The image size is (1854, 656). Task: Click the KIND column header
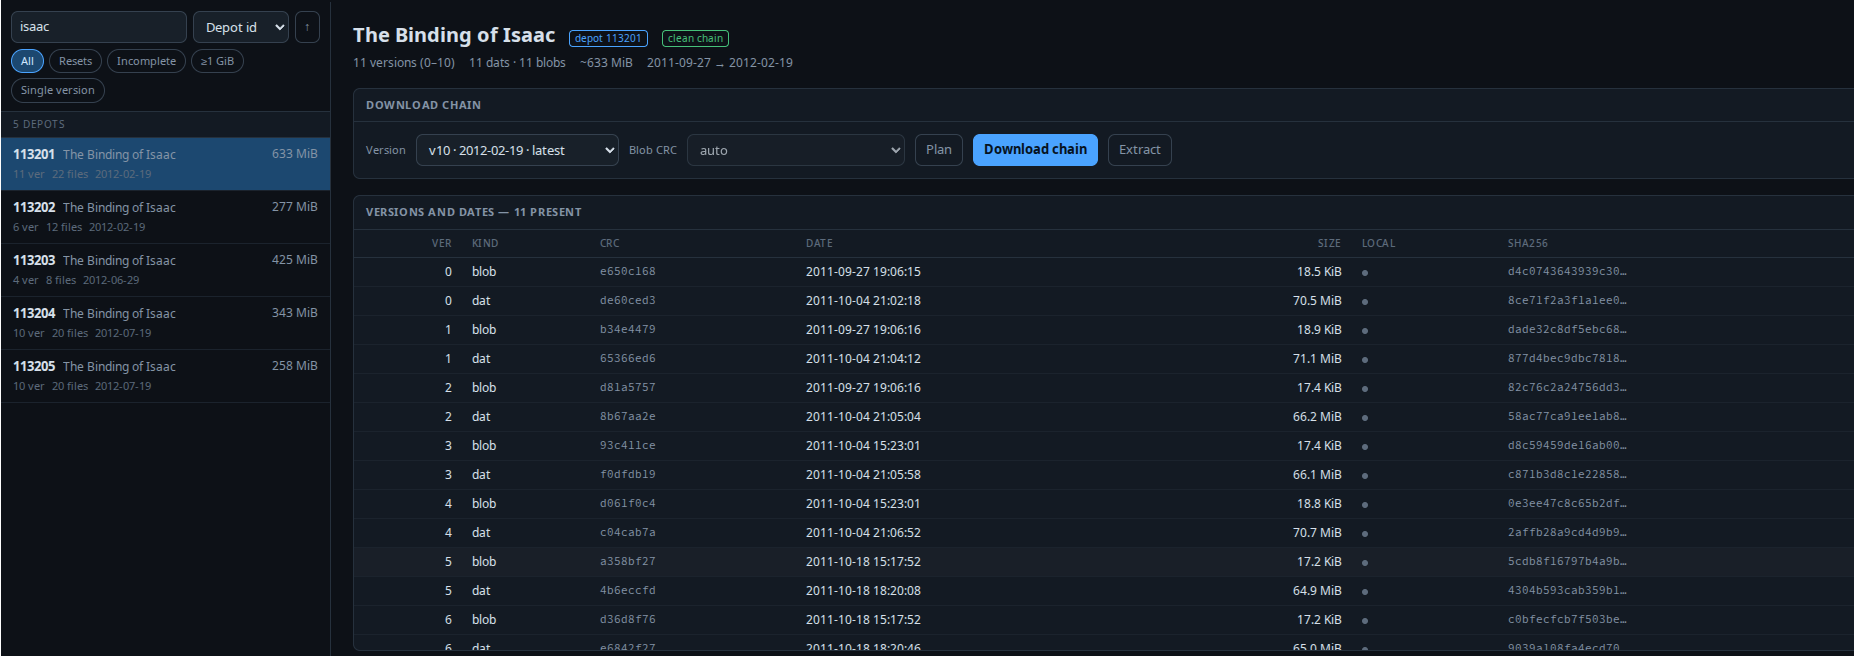click(x=485, y=243)
